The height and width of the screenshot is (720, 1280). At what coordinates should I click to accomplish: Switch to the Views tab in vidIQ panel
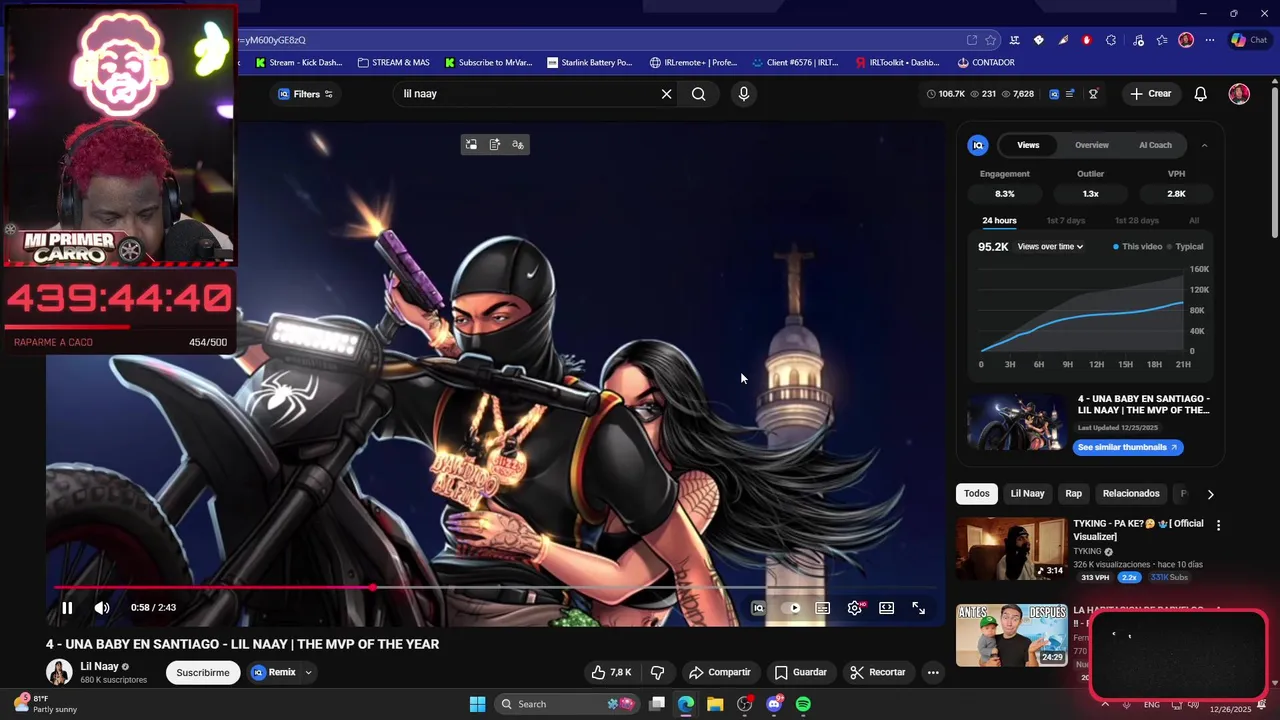point(1028,145)
